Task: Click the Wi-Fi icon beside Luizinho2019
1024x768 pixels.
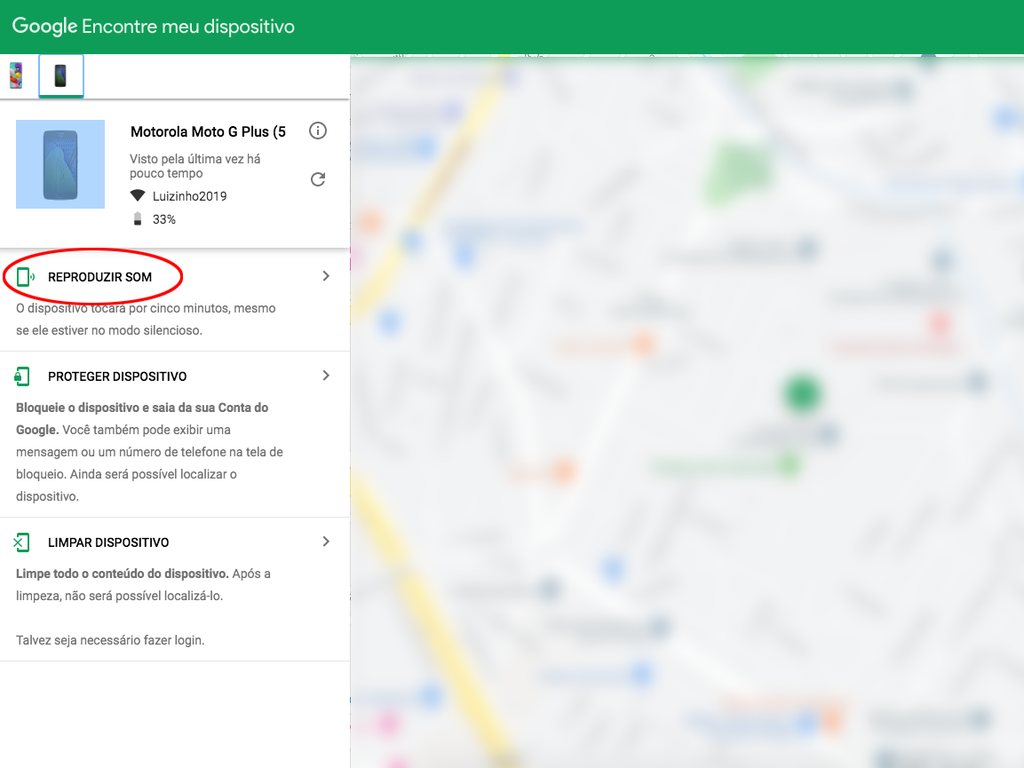Action: (x=137, y=196)
